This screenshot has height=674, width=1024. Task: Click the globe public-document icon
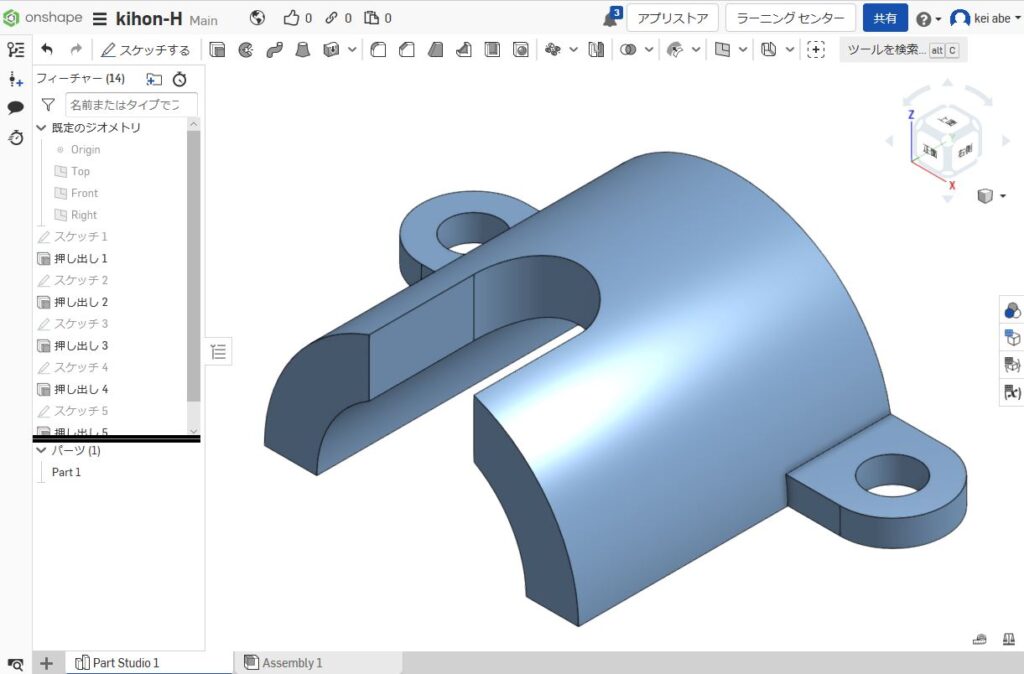[257, 18]
